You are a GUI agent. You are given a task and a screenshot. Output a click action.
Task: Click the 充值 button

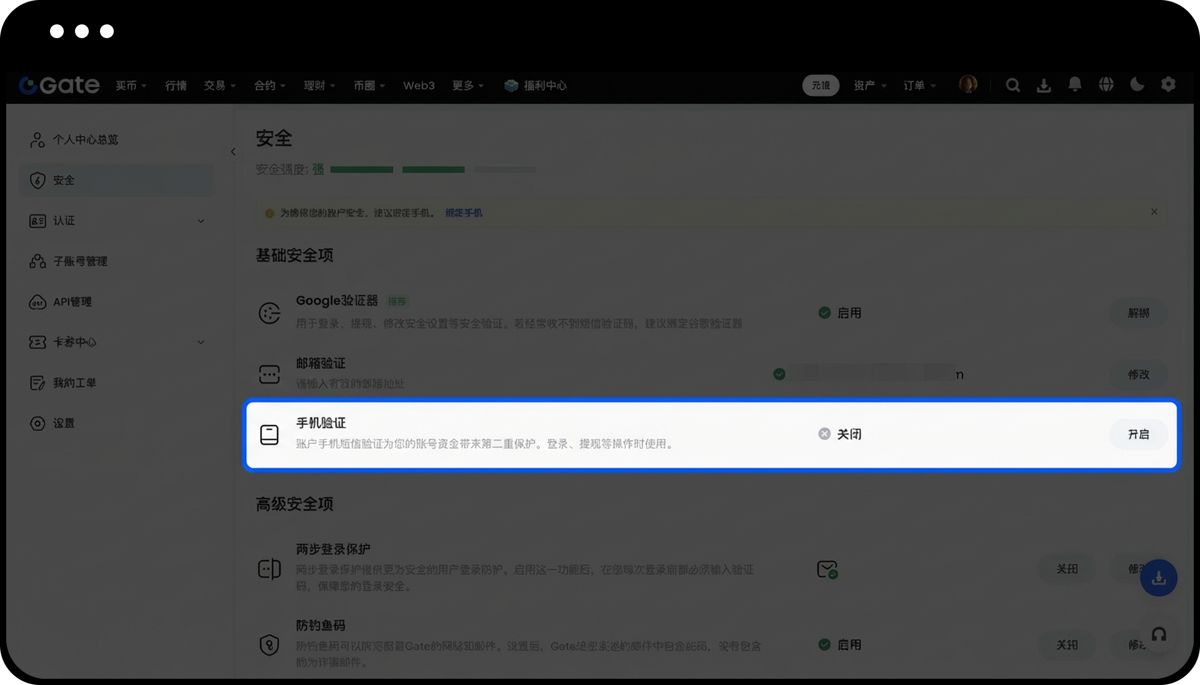coord(821,86)
